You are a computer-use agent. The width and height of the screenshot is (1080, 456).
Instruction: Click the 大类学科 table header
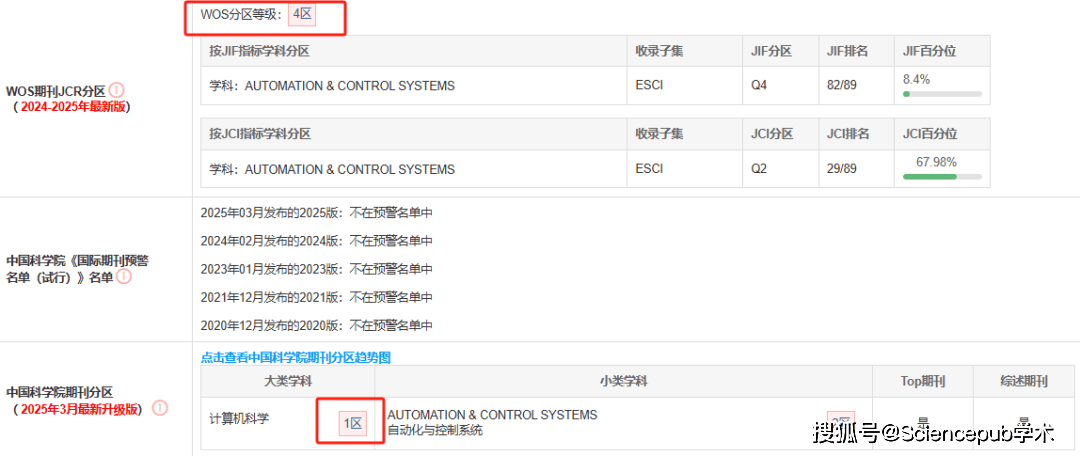287,381
